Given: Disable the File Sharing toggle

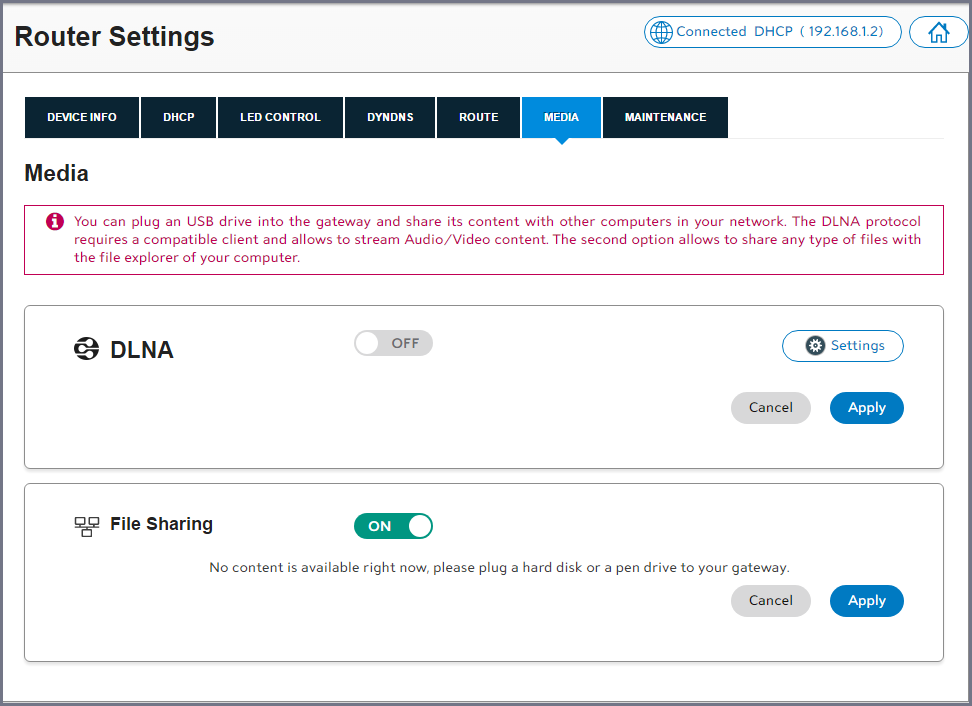Looking at the screenshot, I should point(393,526).
